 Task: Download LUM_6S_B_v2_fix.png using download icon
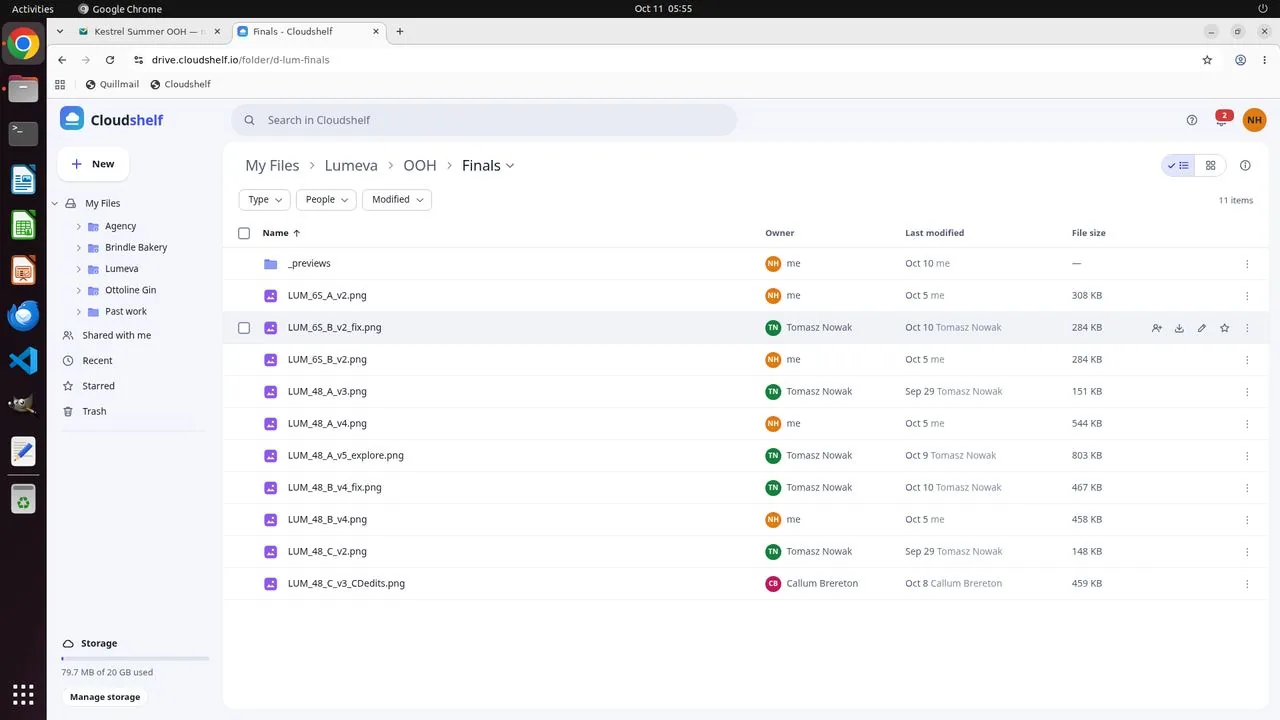coord(1179,328)
